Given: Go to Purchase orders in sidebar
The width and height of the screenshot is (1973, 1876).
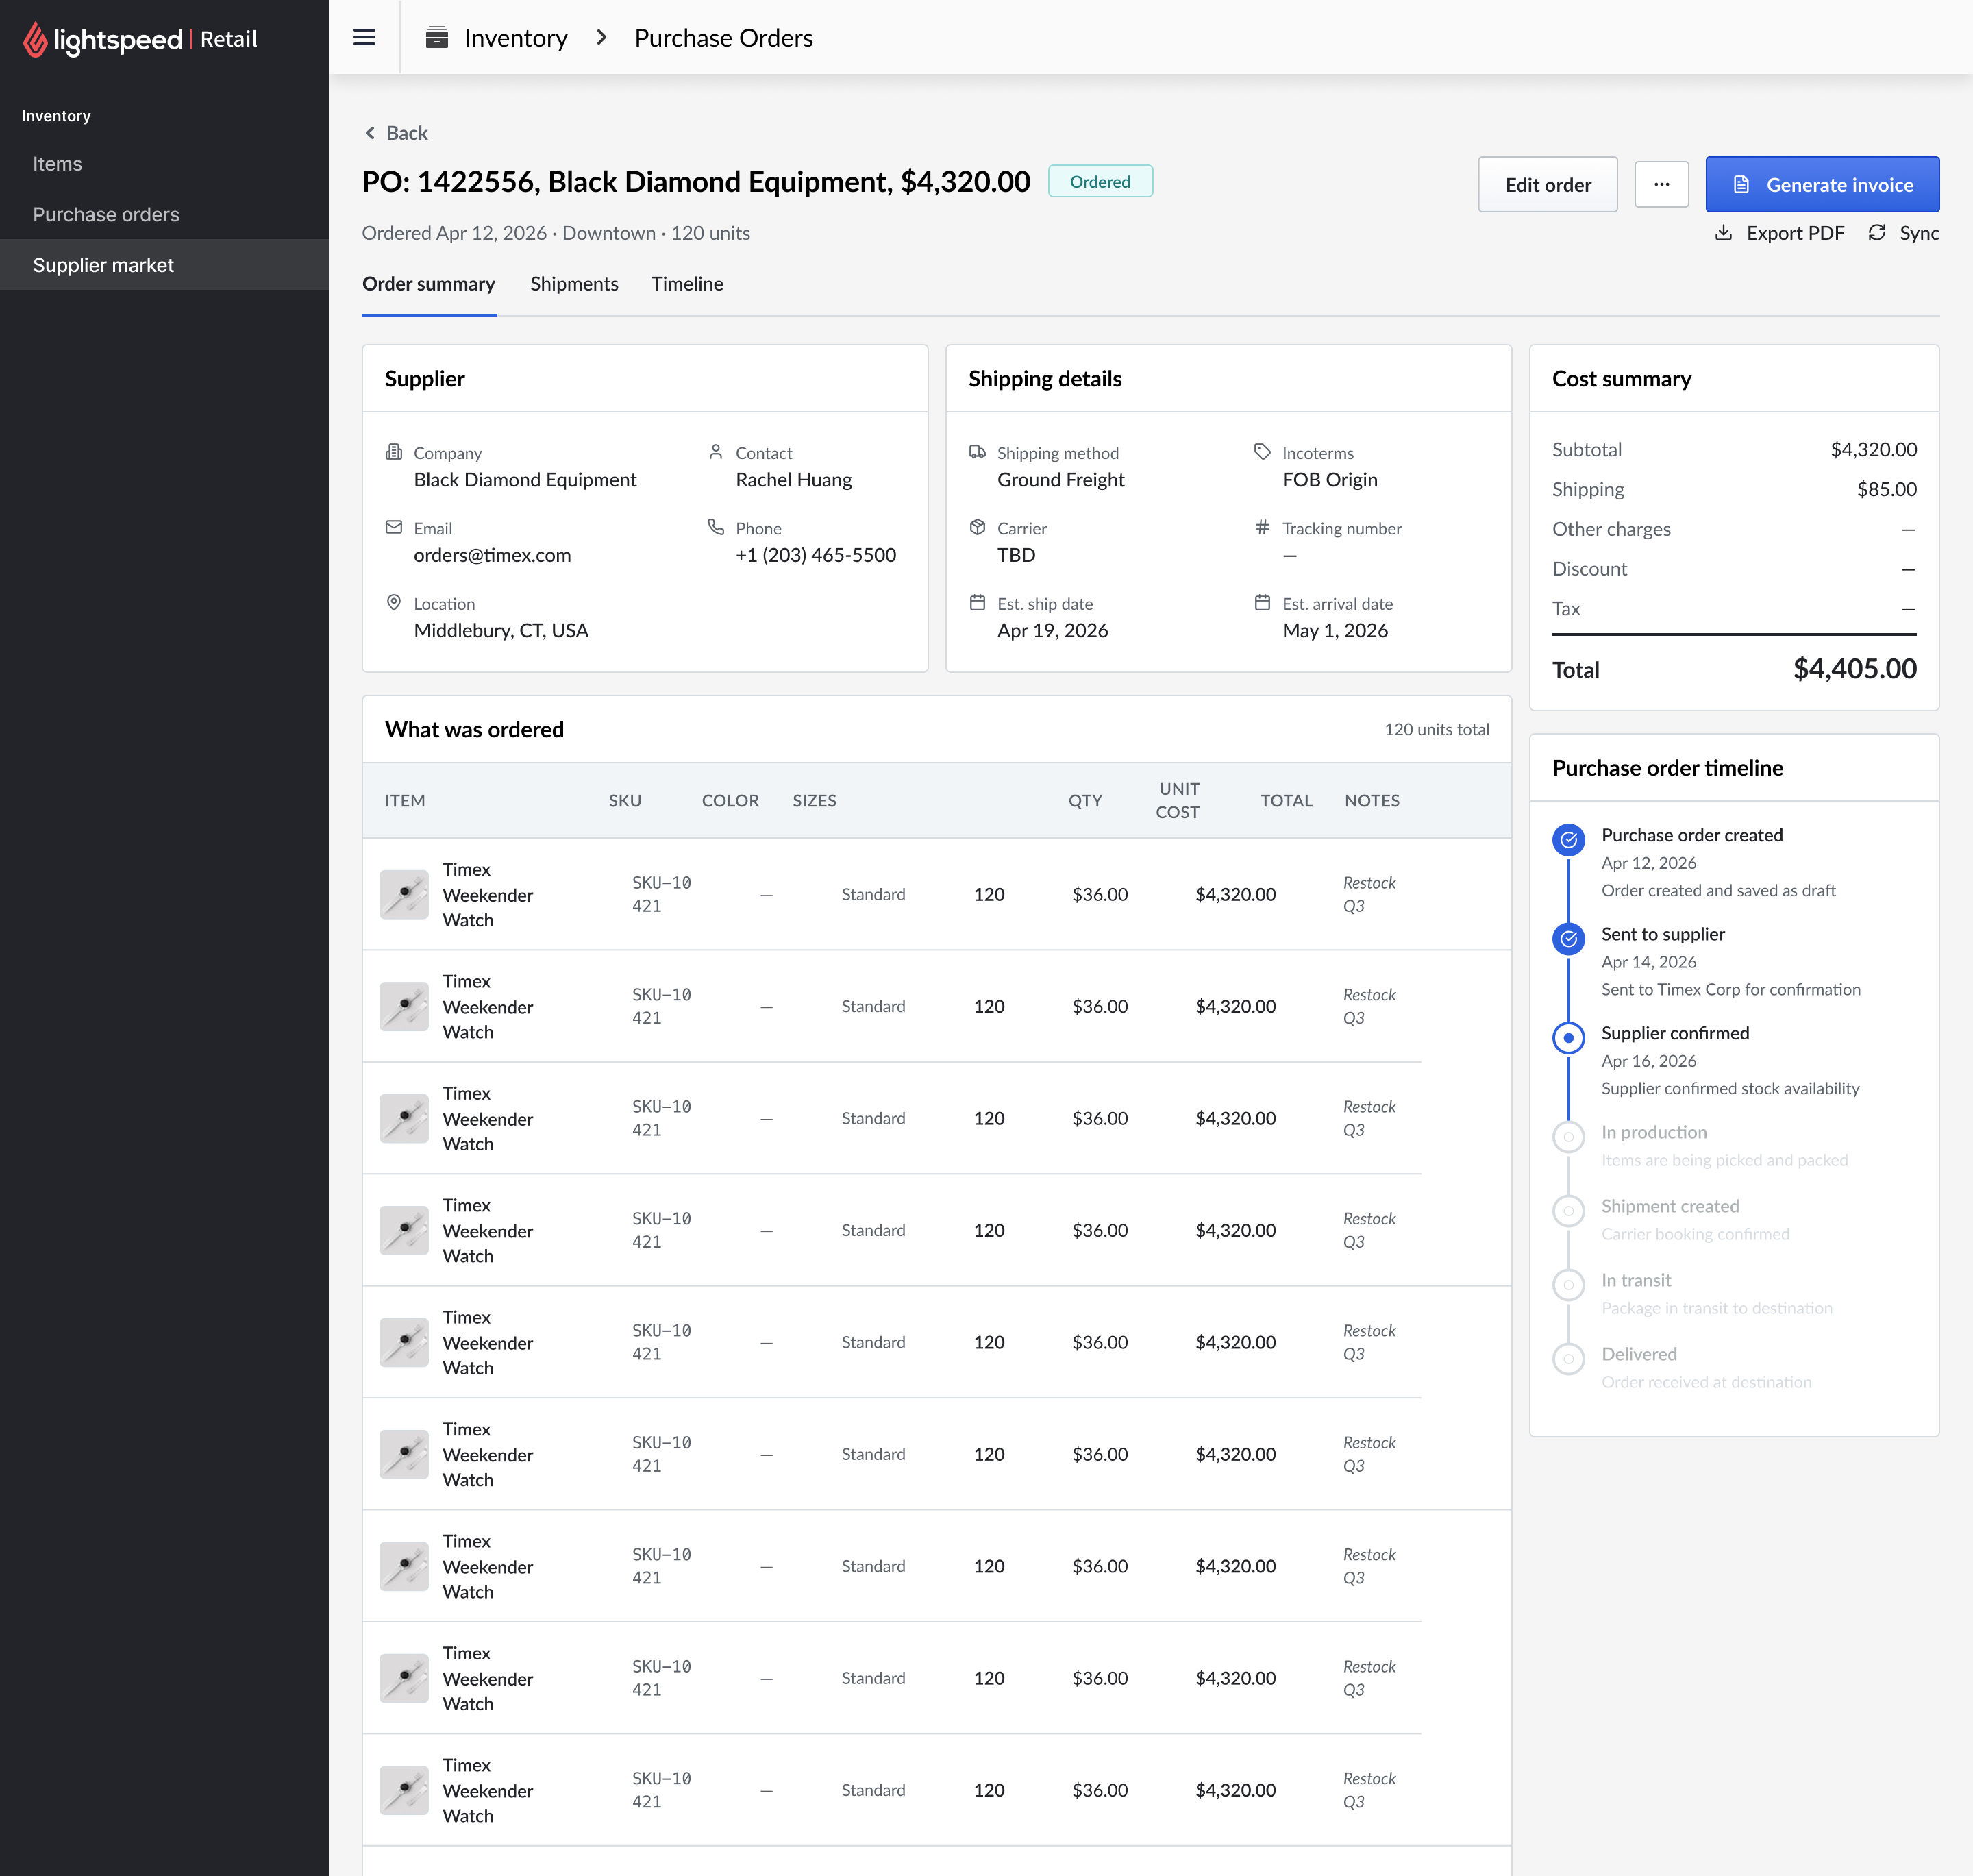Looking at the screenshot, I should 164,214.
